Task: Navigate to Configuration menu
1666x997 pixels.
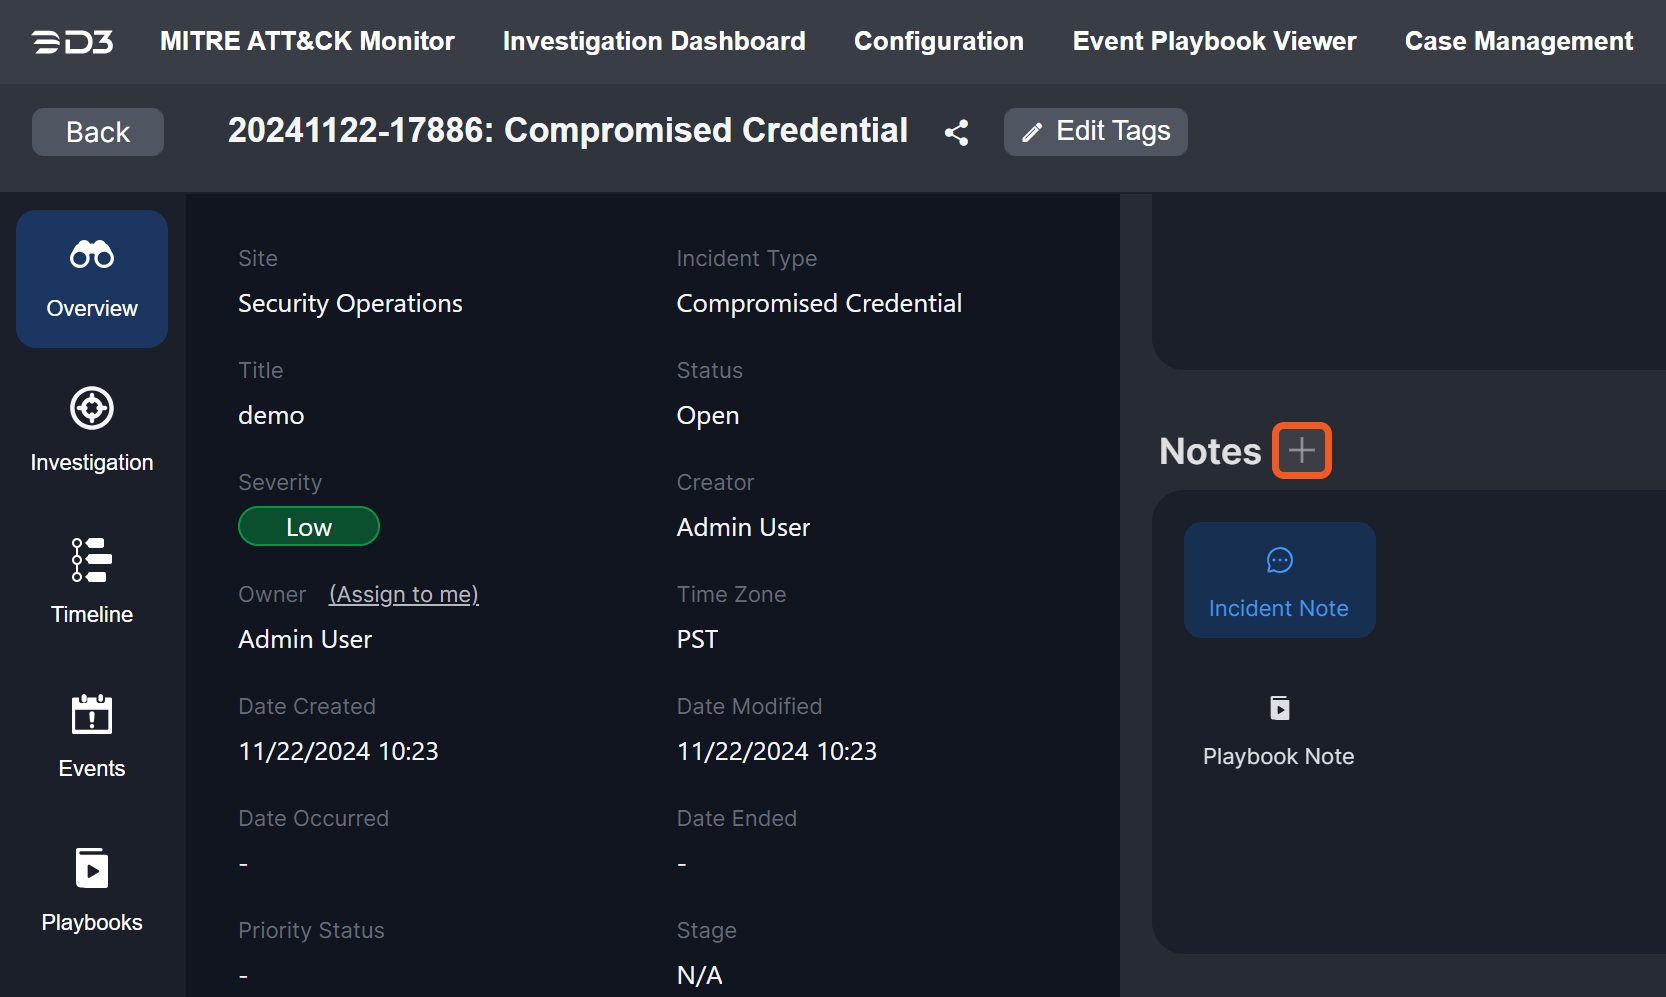Action: [938, 42]
